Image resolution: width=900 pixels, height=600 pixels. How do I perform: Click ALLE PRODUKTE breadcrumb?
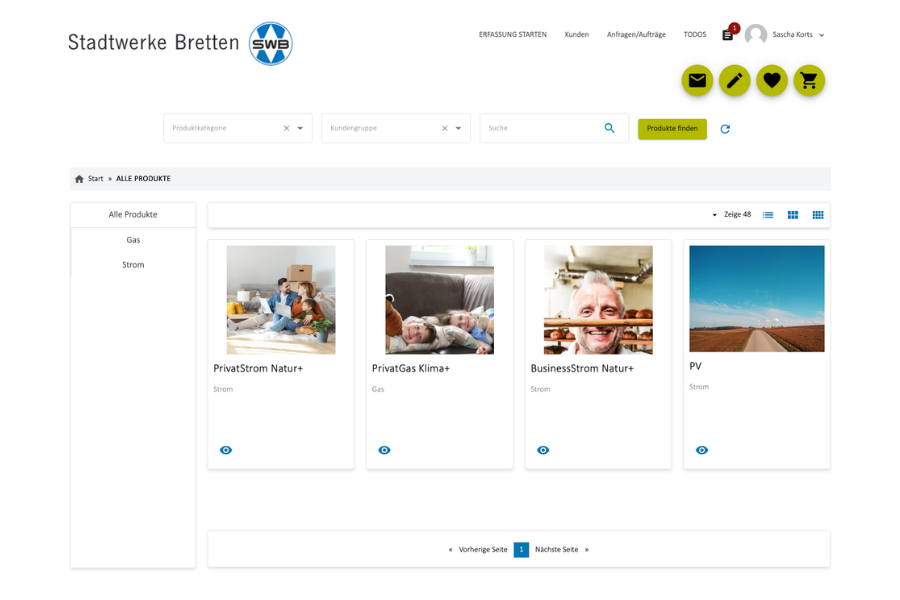(x=143, y=179)
